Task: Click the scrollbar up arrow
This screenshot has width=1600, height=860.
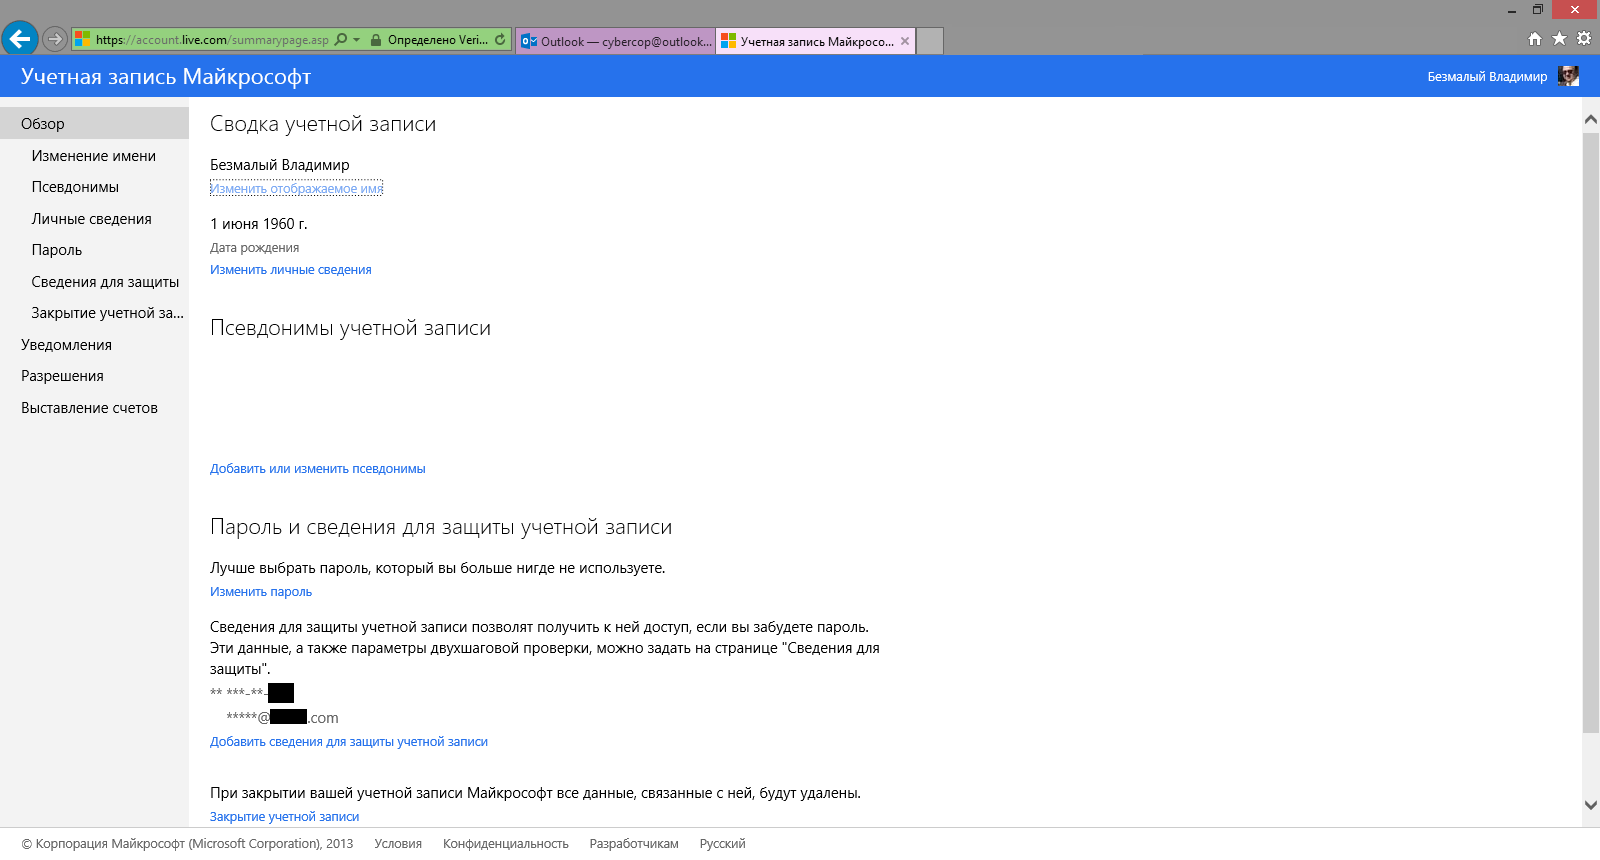Action: pyautogui.click(x=1591, y=119)
